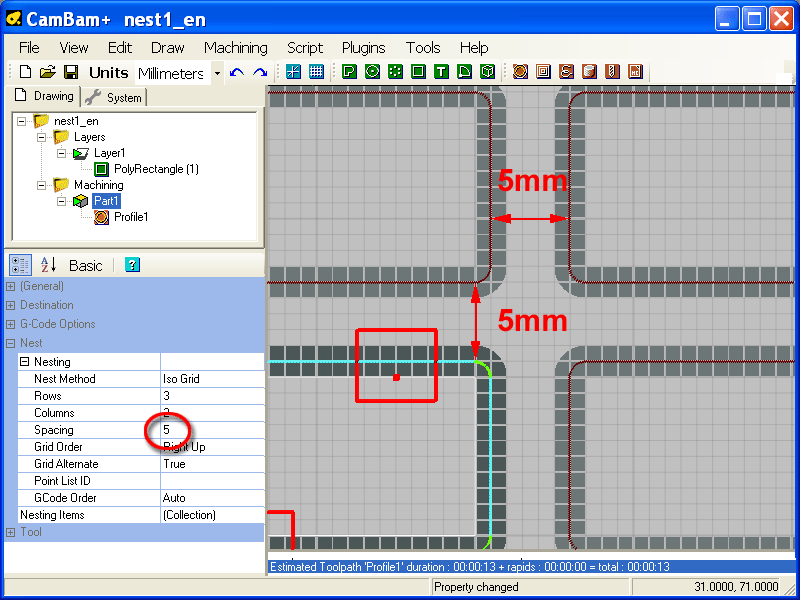
Task: Click the Profile machining operation toolbar icon
Action: (520, 72)
